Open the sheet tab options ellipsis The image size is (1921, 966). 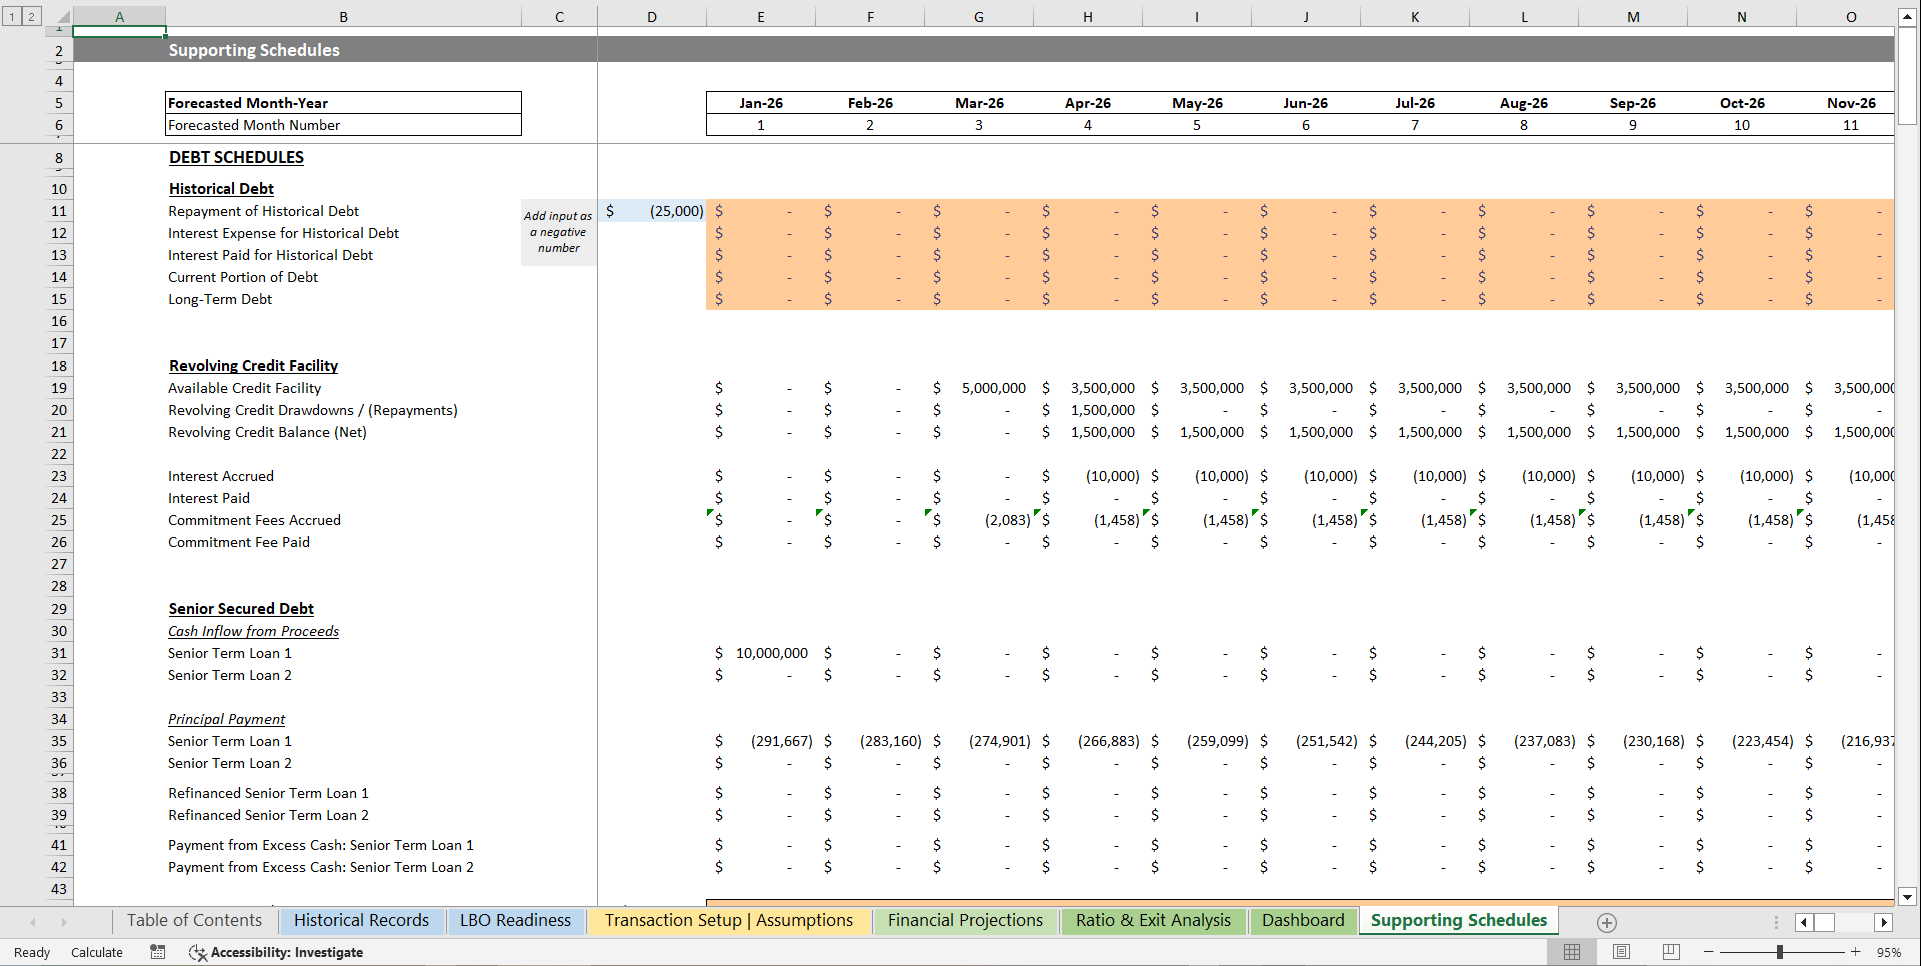coord(1776,922)
